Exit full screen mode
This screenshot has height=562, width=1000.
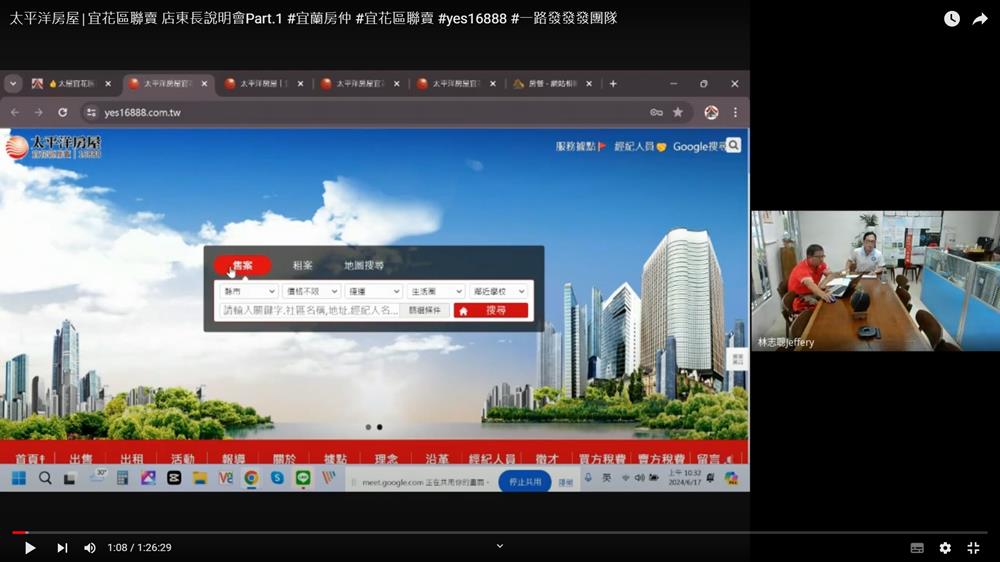pyautogui.click(x=973, y=548)
